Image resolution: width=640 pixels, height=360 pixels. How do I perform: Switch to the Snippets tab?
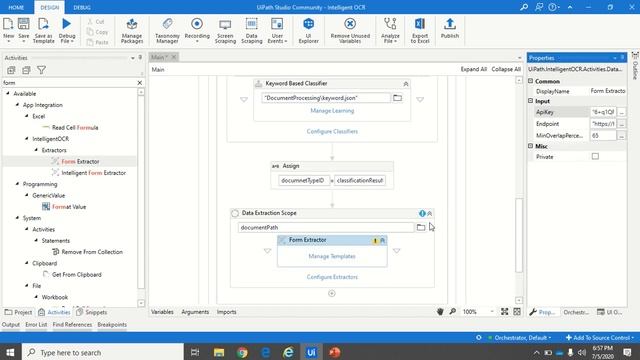pos(92,312)
